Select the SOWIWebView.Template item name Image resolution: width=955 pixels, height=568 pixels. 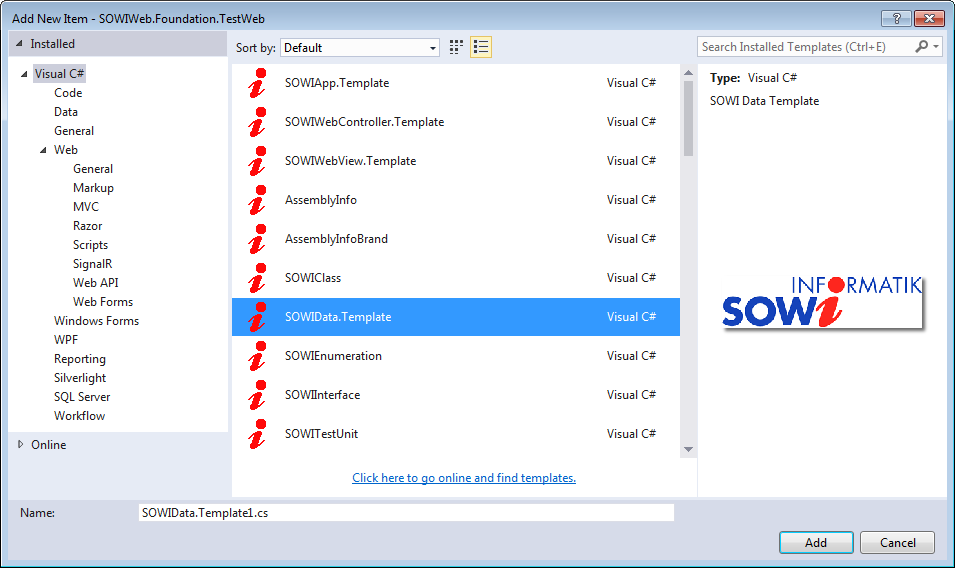pos(350,161)
